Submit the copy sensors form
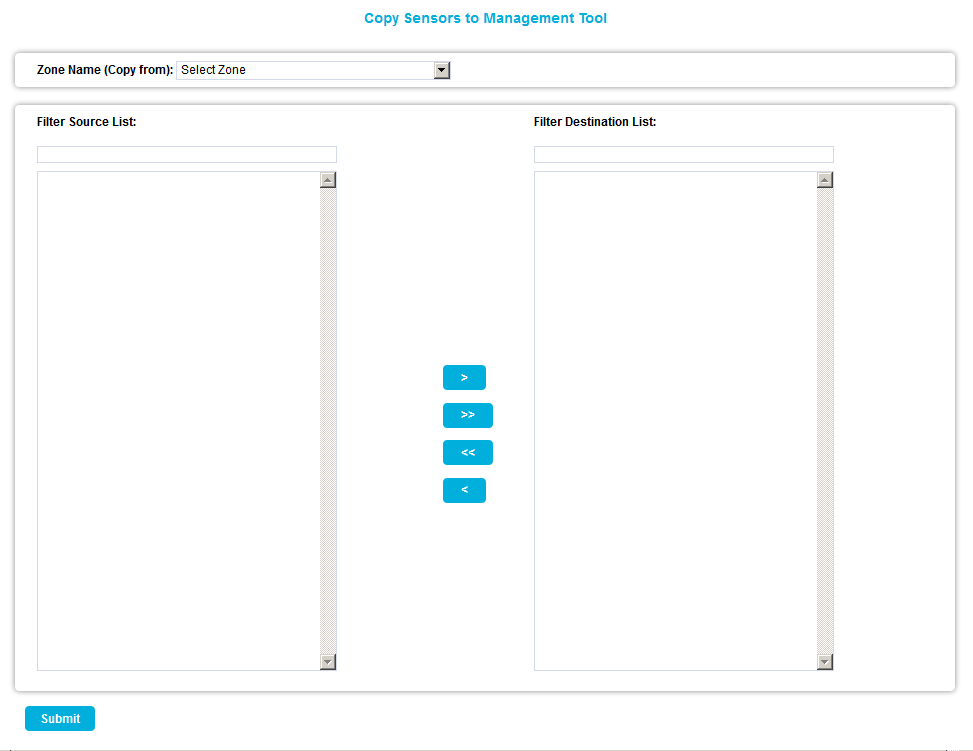This screenshot has width=973, height=751. (x=60, y=719)
